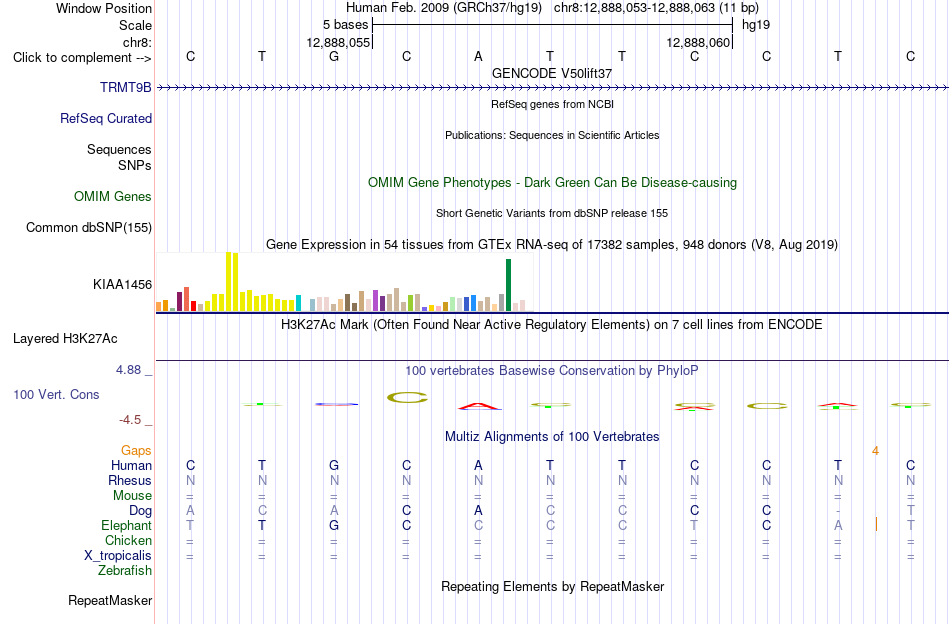Click the -4.5 PhyloP lower scale value
This screenshot has height=624, width=950.
[130, 419]
